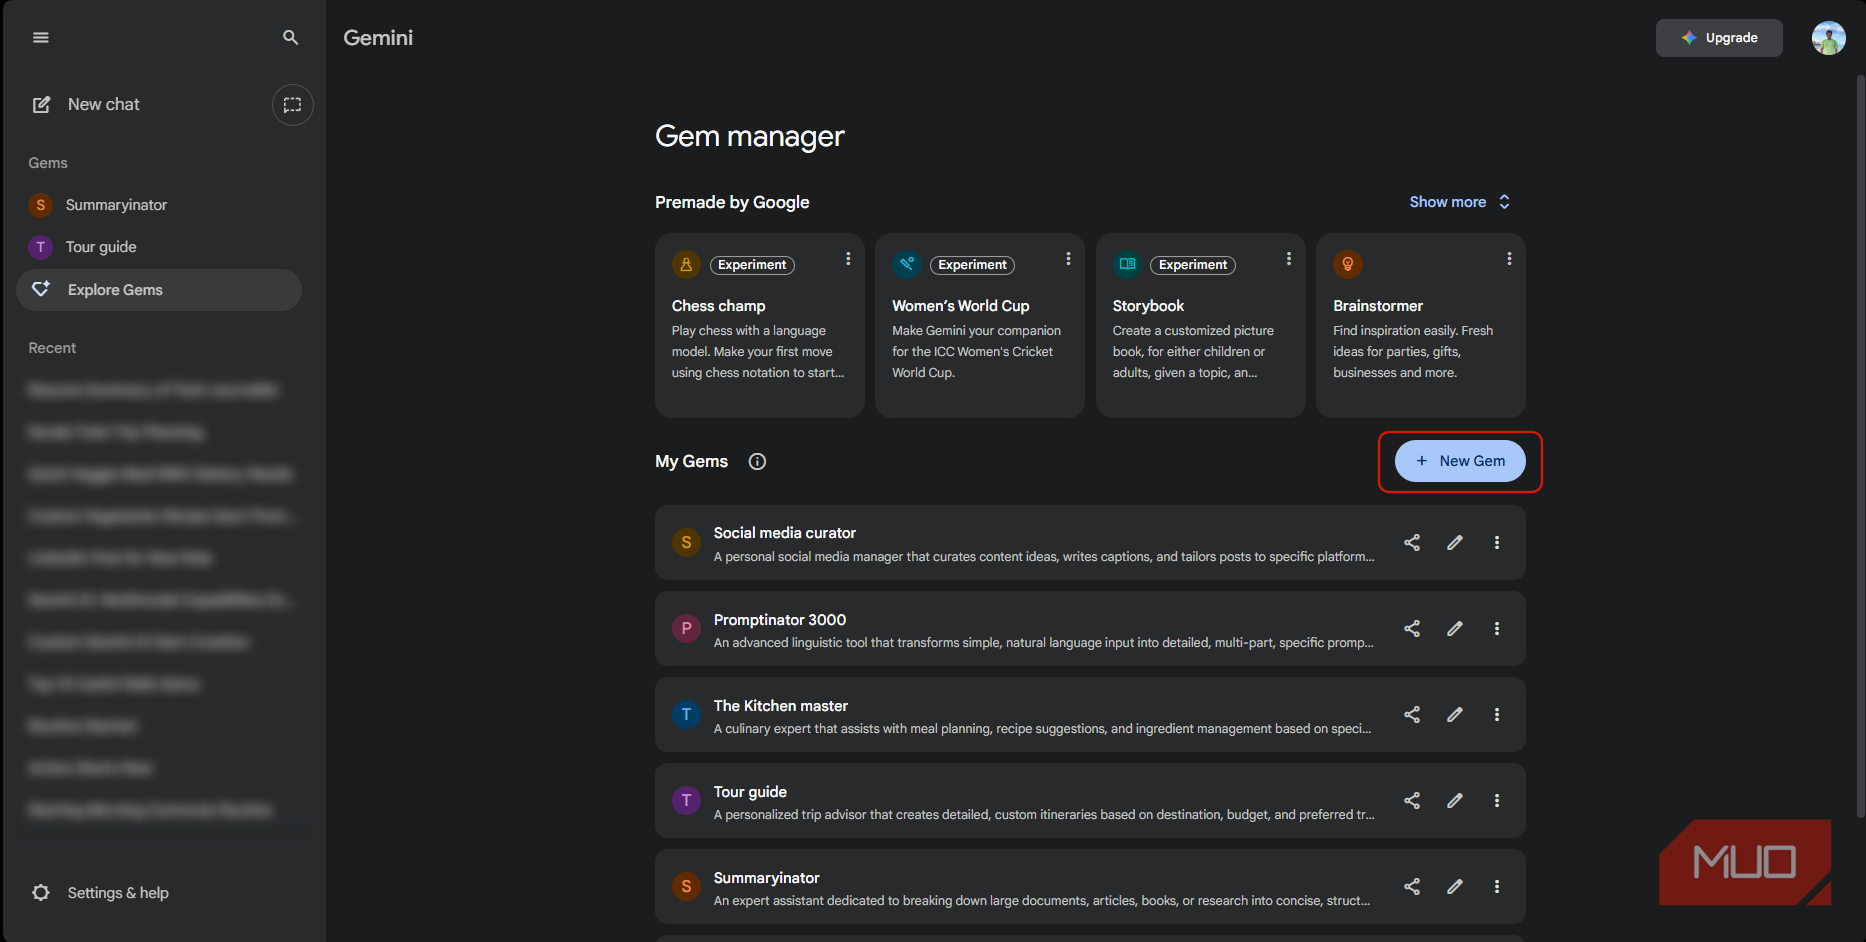Share the Social media curator gem

1412,542
